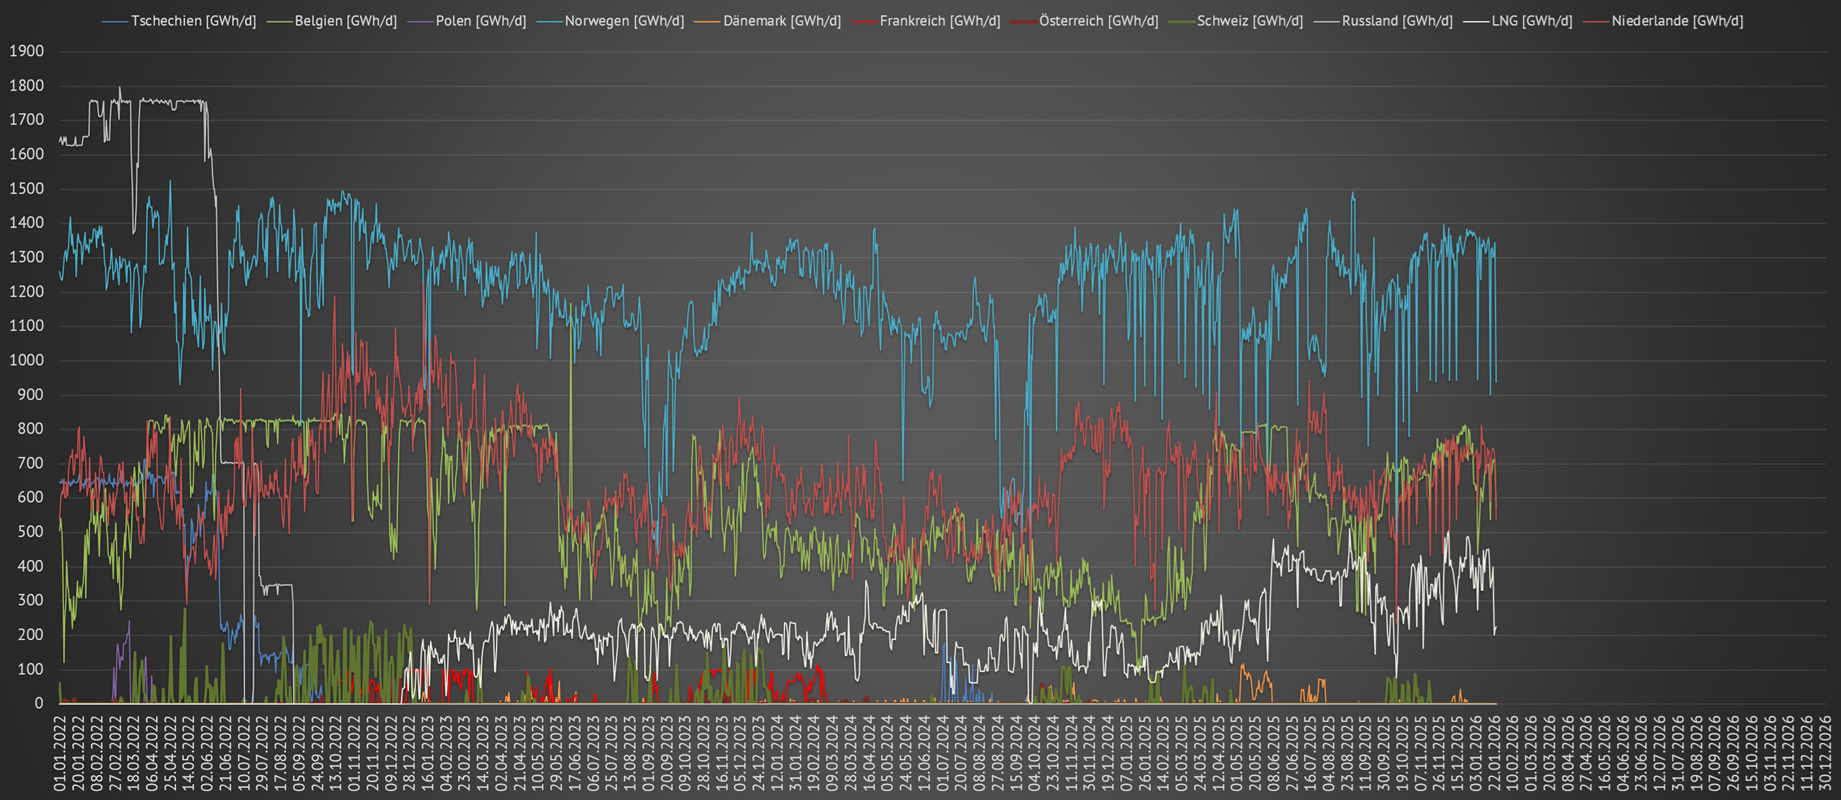1841x800 pixels.
Task: Select the LNG legend item
Action: click(1531, 21)
